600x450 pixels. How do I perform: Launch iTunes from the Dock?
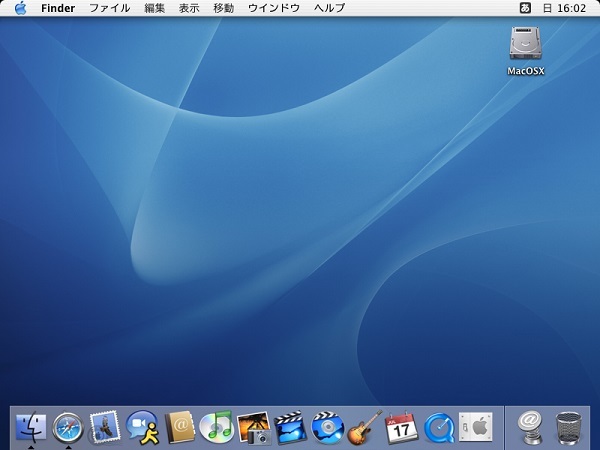(216, 426)
